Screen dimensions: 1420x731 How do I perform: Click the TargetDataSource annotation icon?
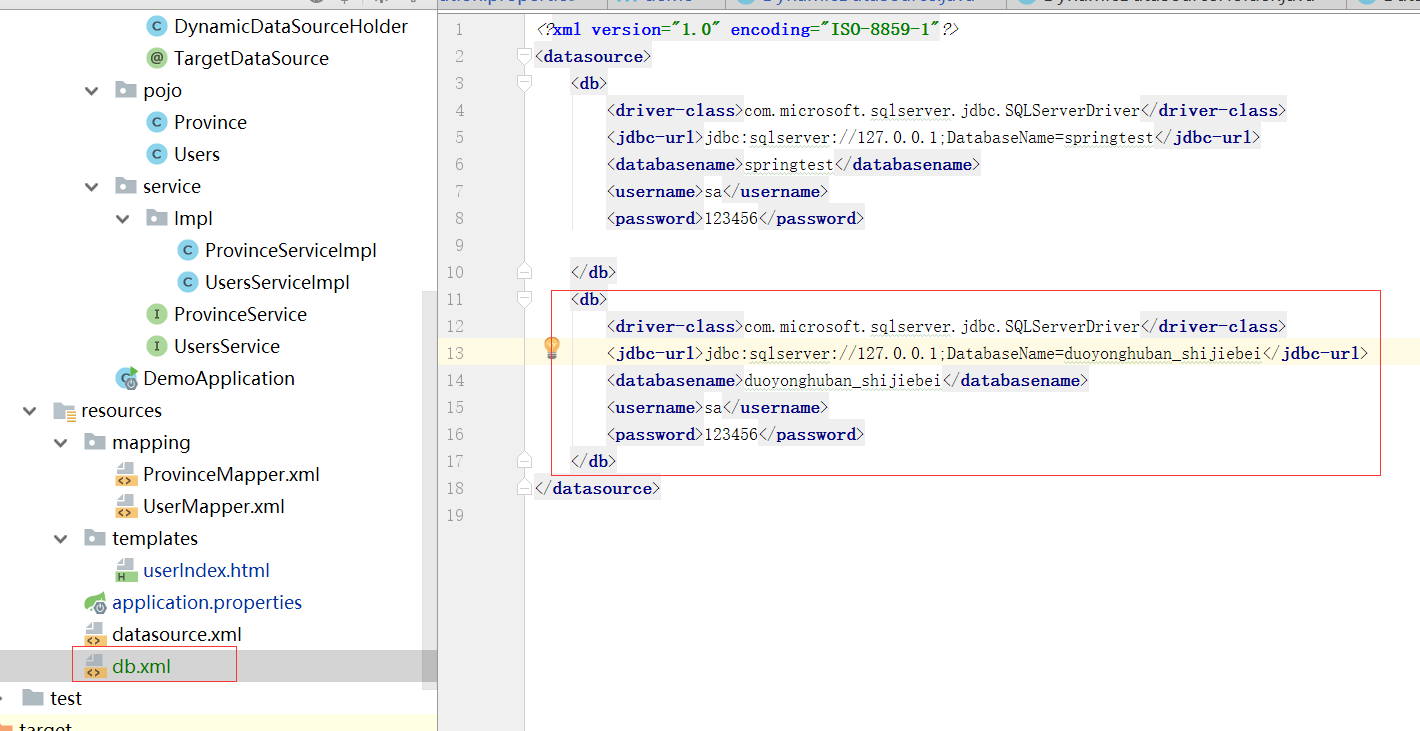point(156,58)
